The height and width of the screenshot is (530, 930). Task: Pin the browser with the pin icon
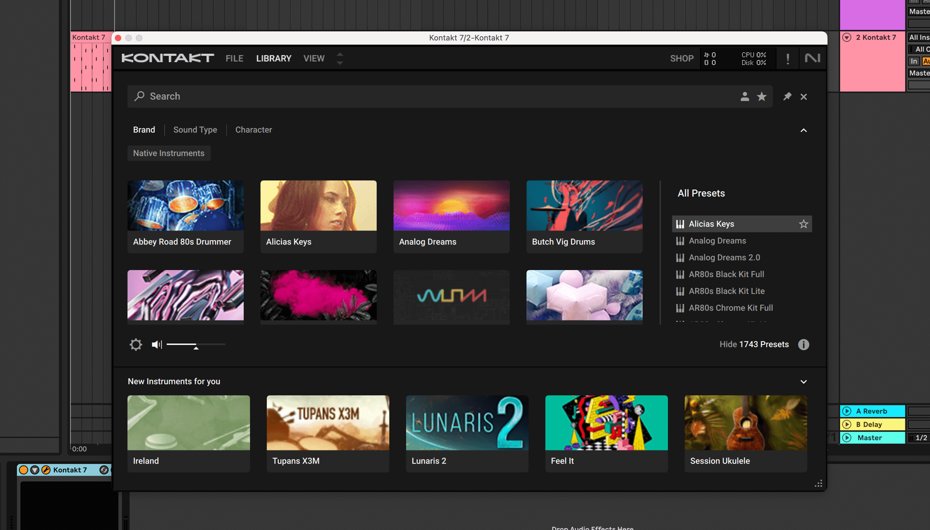click(787, 97)
